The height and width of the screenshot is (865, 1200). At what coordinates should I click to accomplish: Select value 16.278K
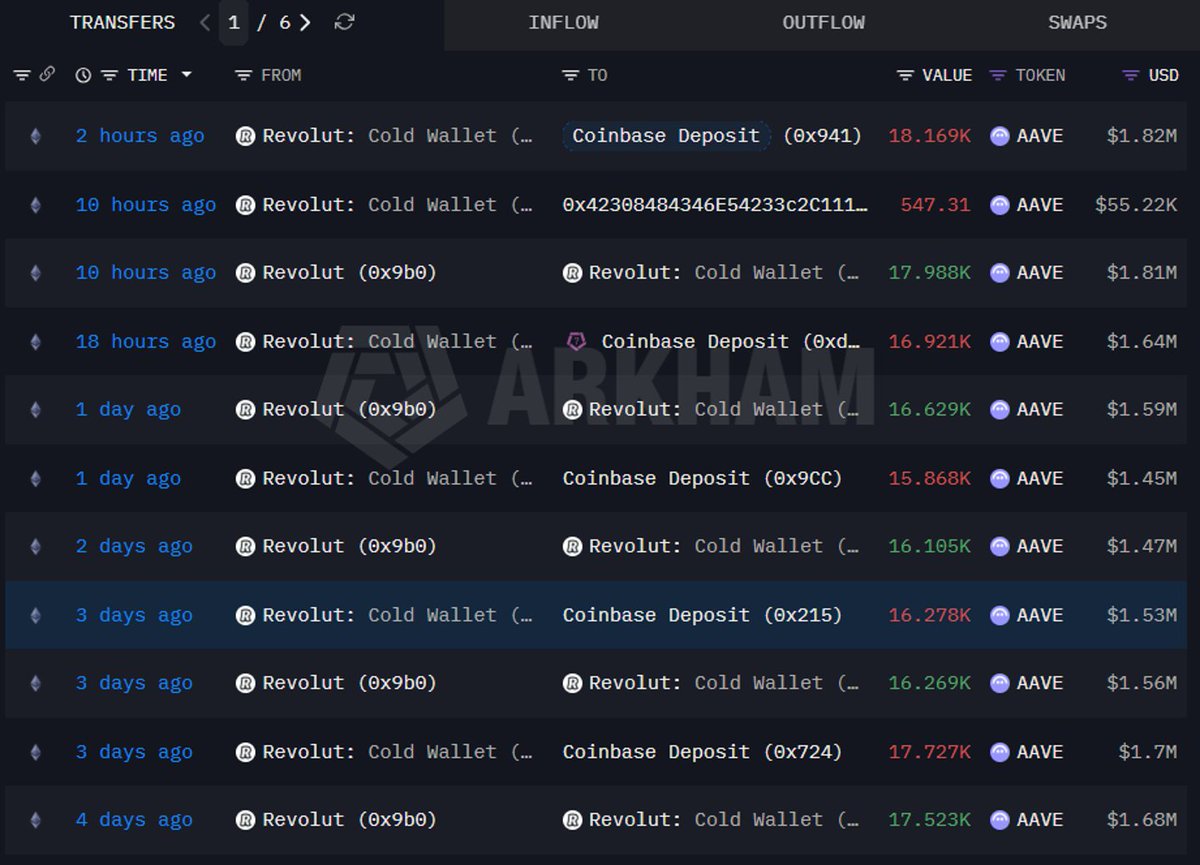pos(929,615)
